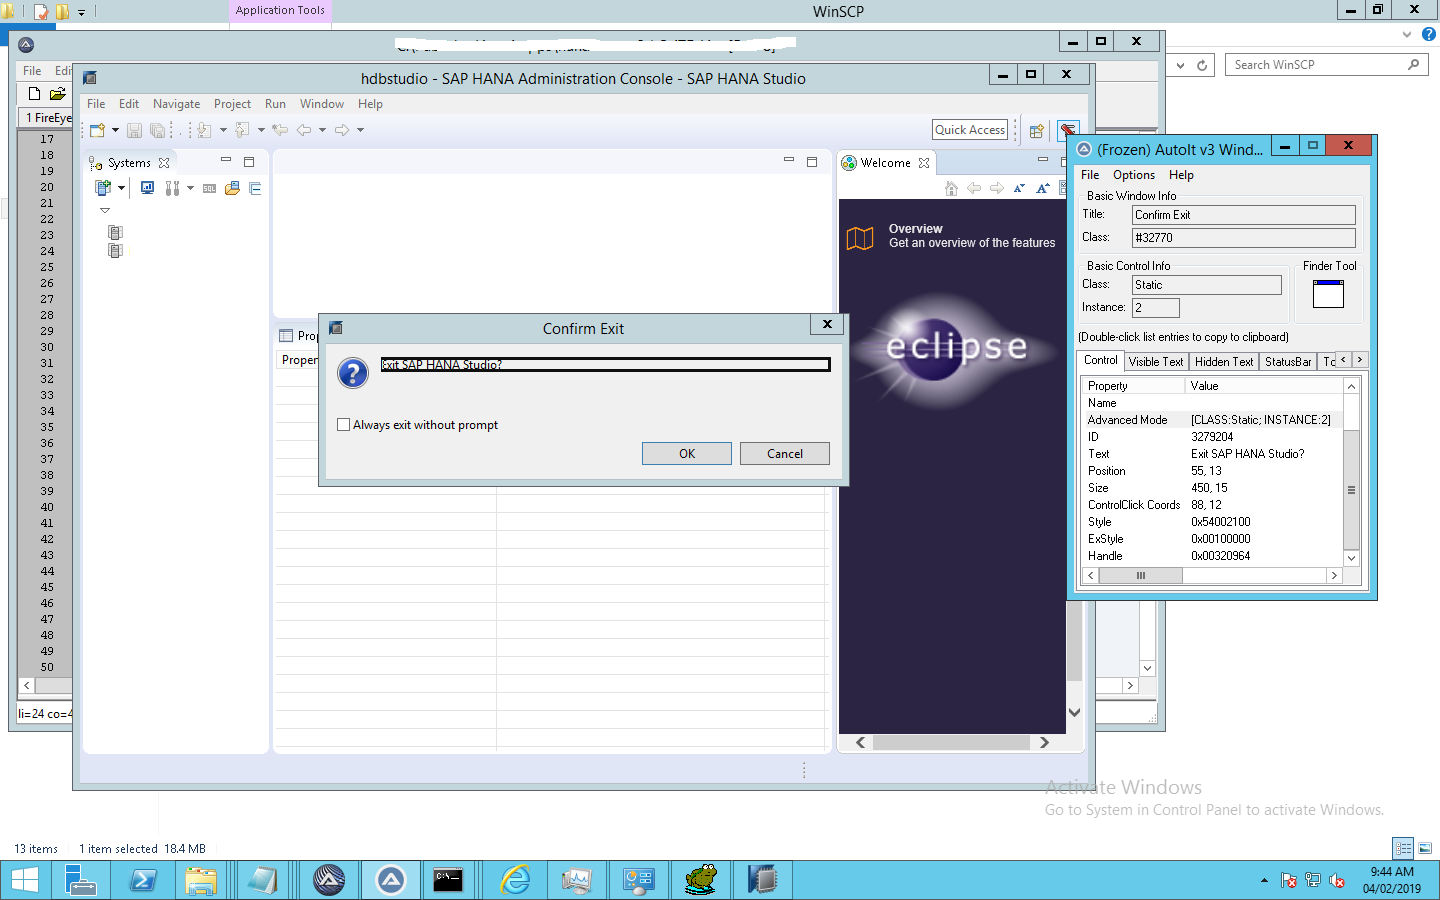The image size is (1440, 900).
Task: Click the Search WinSCP input box
Action: tap(1327, 65)
